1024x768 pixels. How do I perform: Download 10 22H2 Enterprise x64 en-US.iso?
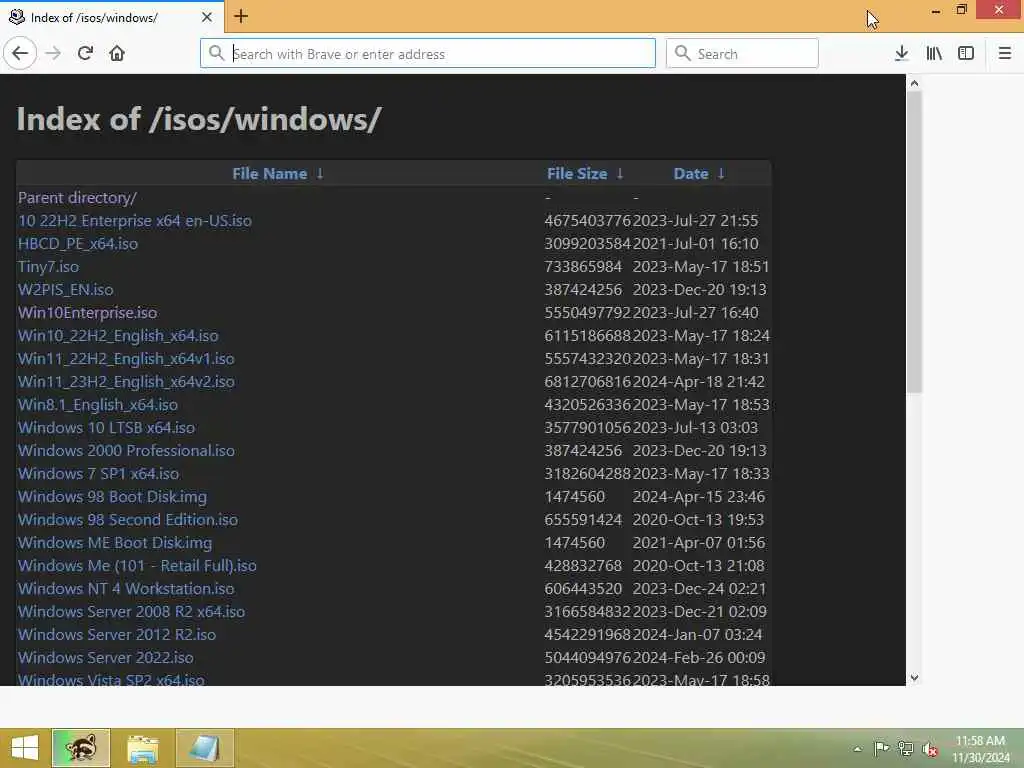(x=135, y=221)
